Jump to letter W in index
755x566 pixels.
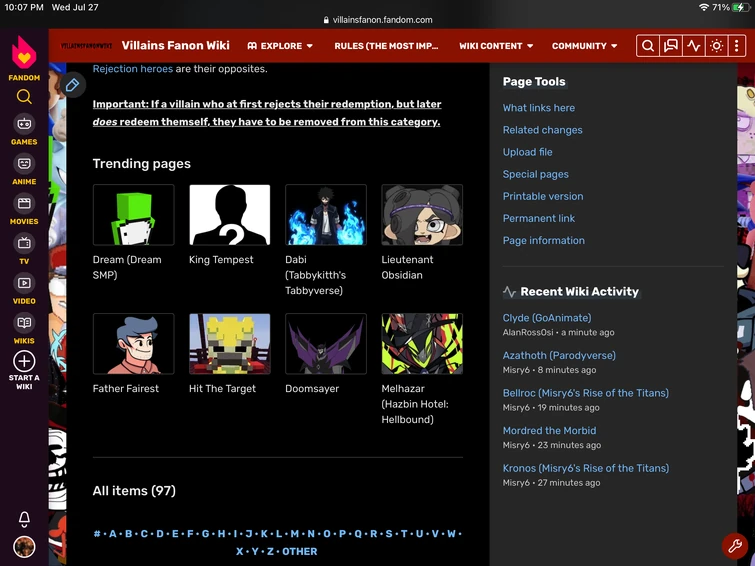(x=451, y=534)
